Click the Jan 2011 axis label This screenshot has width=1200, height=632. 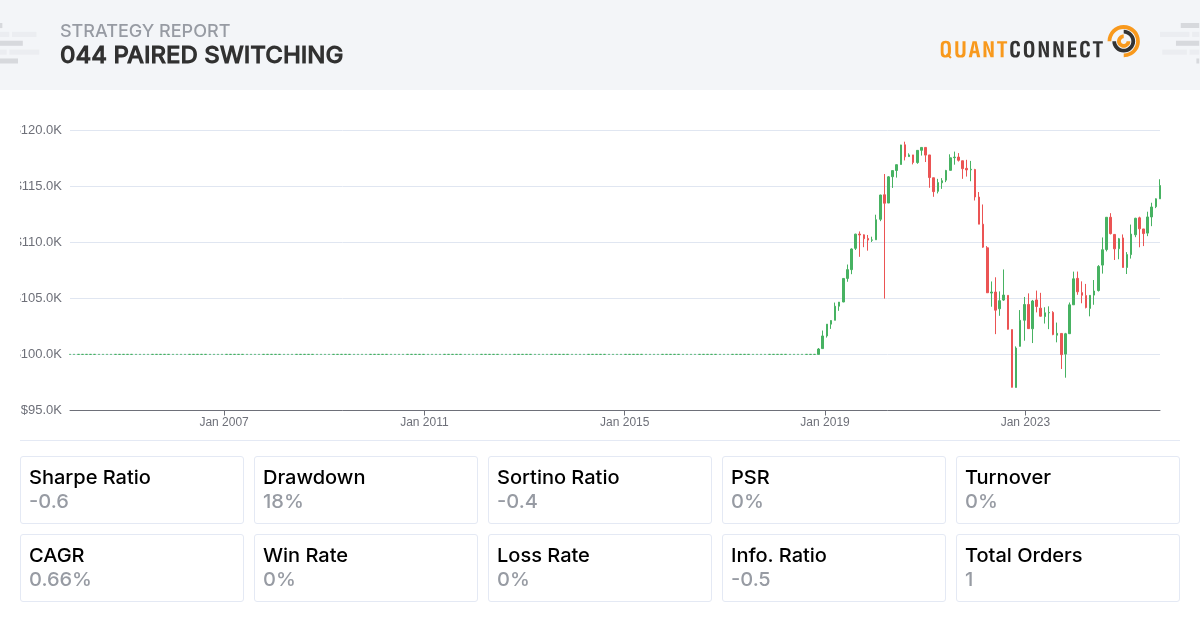(x=424, y=422)
